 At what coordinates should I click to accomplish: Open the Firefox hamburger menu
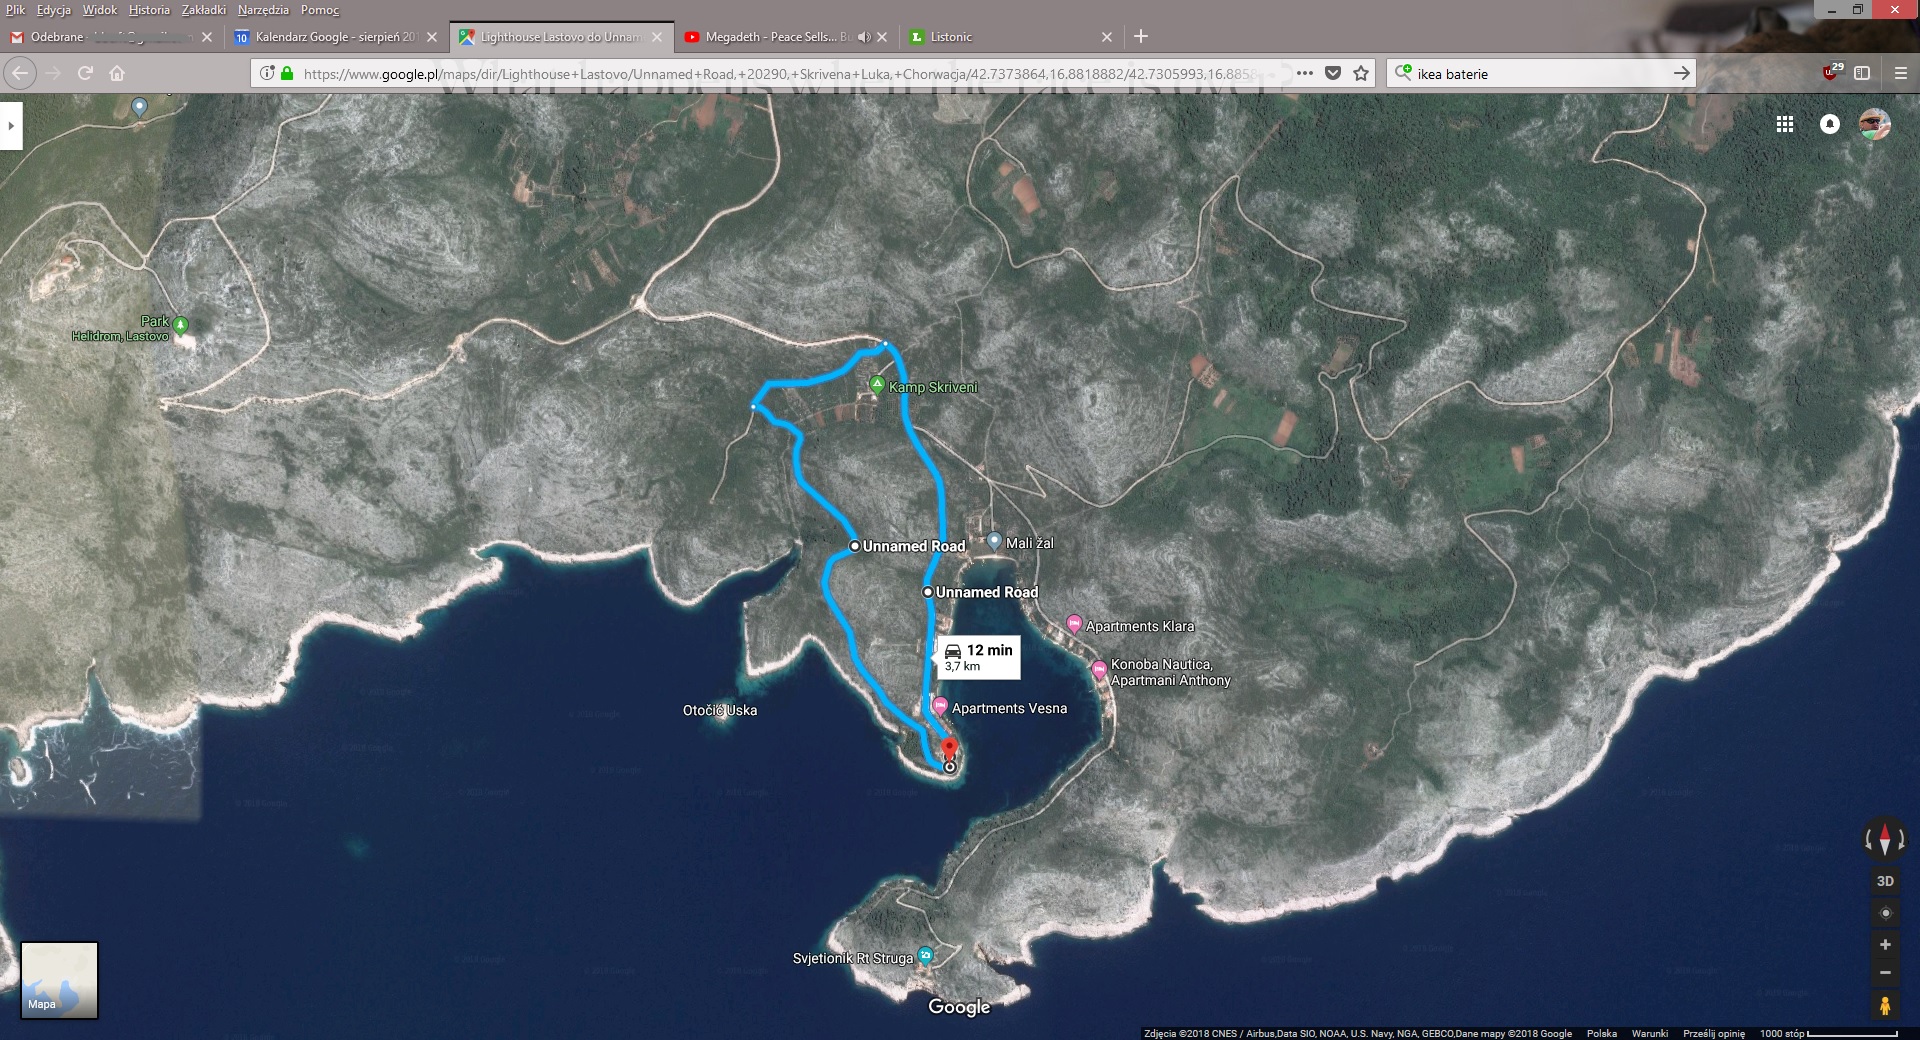(x=1900, y=73)
